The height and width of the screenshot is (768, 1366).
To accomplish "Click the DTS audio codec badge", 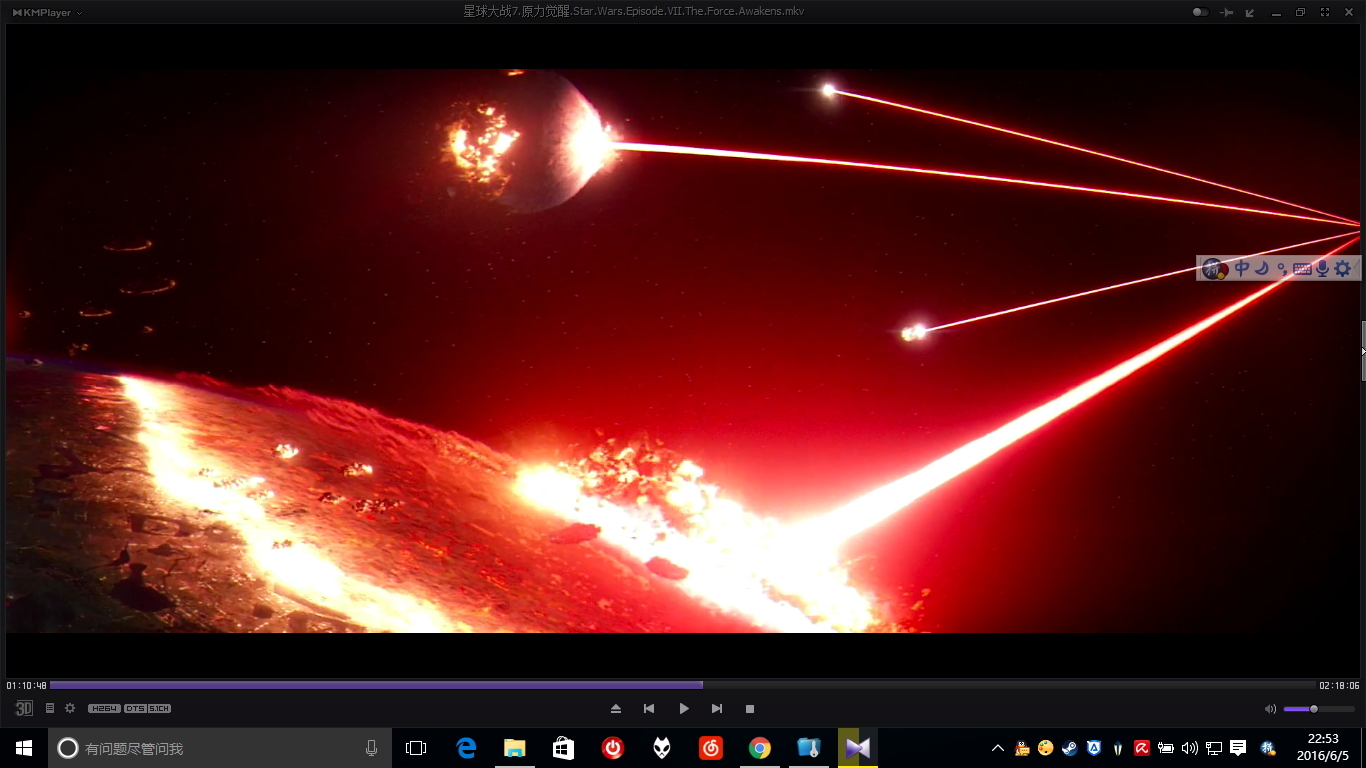I will point(135,708).
